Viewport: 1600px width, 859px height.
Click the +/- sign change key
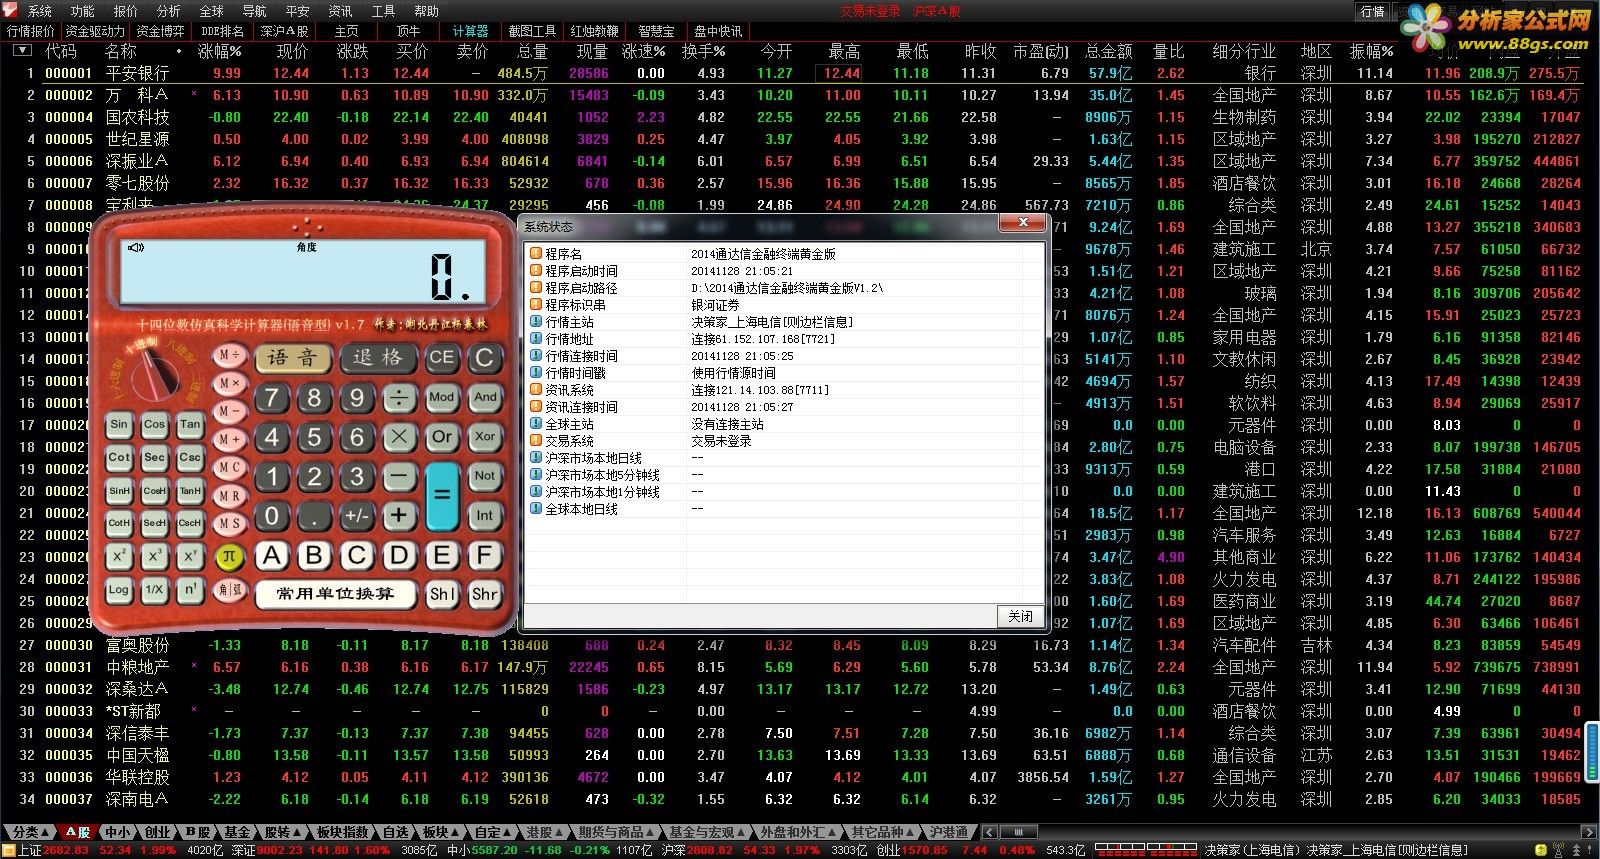click(357, 516)
